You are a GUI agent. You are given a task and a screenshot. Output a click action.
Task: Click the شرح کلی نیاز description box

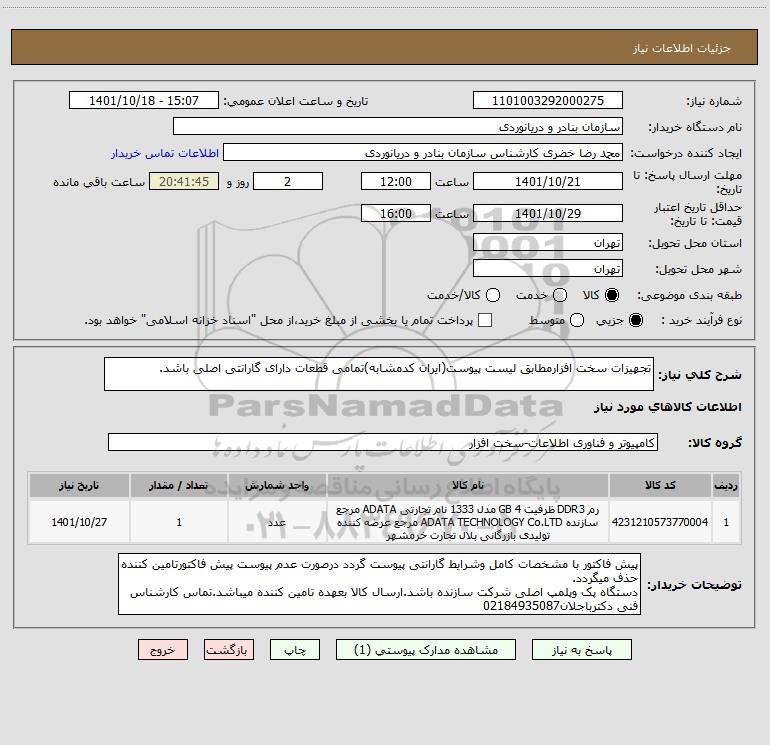(379, 374)
